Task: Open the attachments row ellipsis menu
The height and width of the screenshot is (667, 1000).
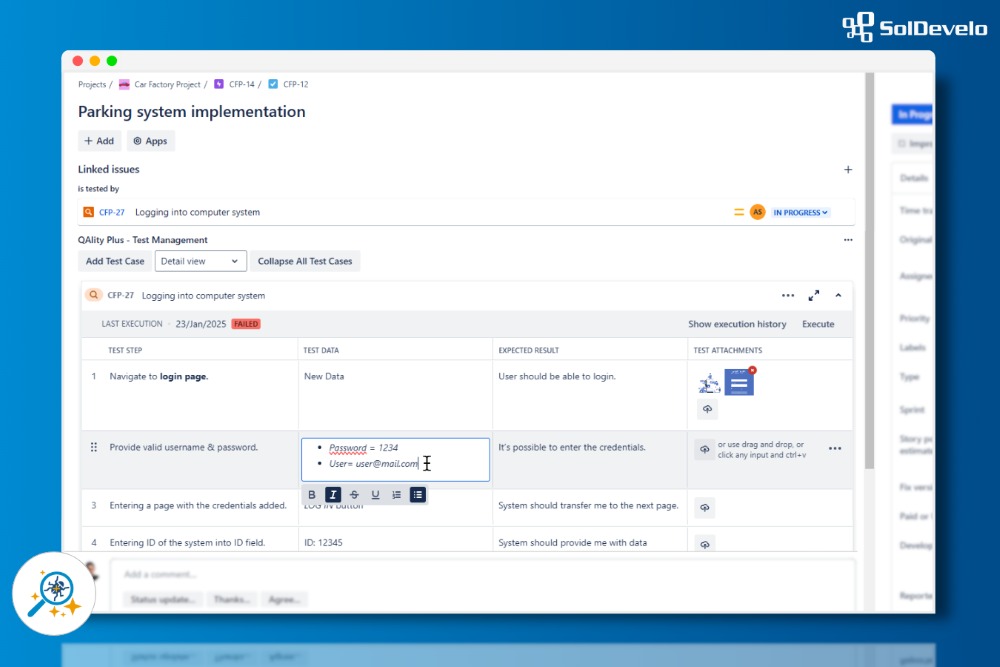Action: [835, 449]
